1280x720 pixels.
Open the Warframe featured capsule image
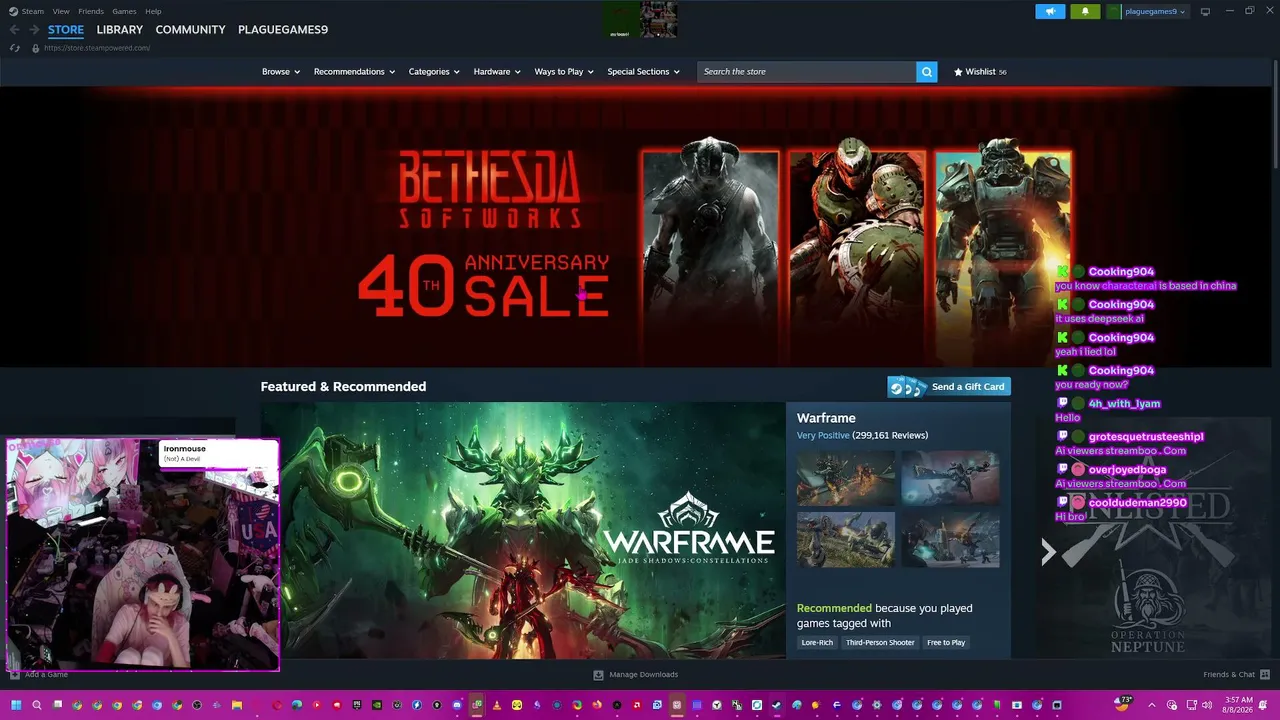tap(523, 530)
